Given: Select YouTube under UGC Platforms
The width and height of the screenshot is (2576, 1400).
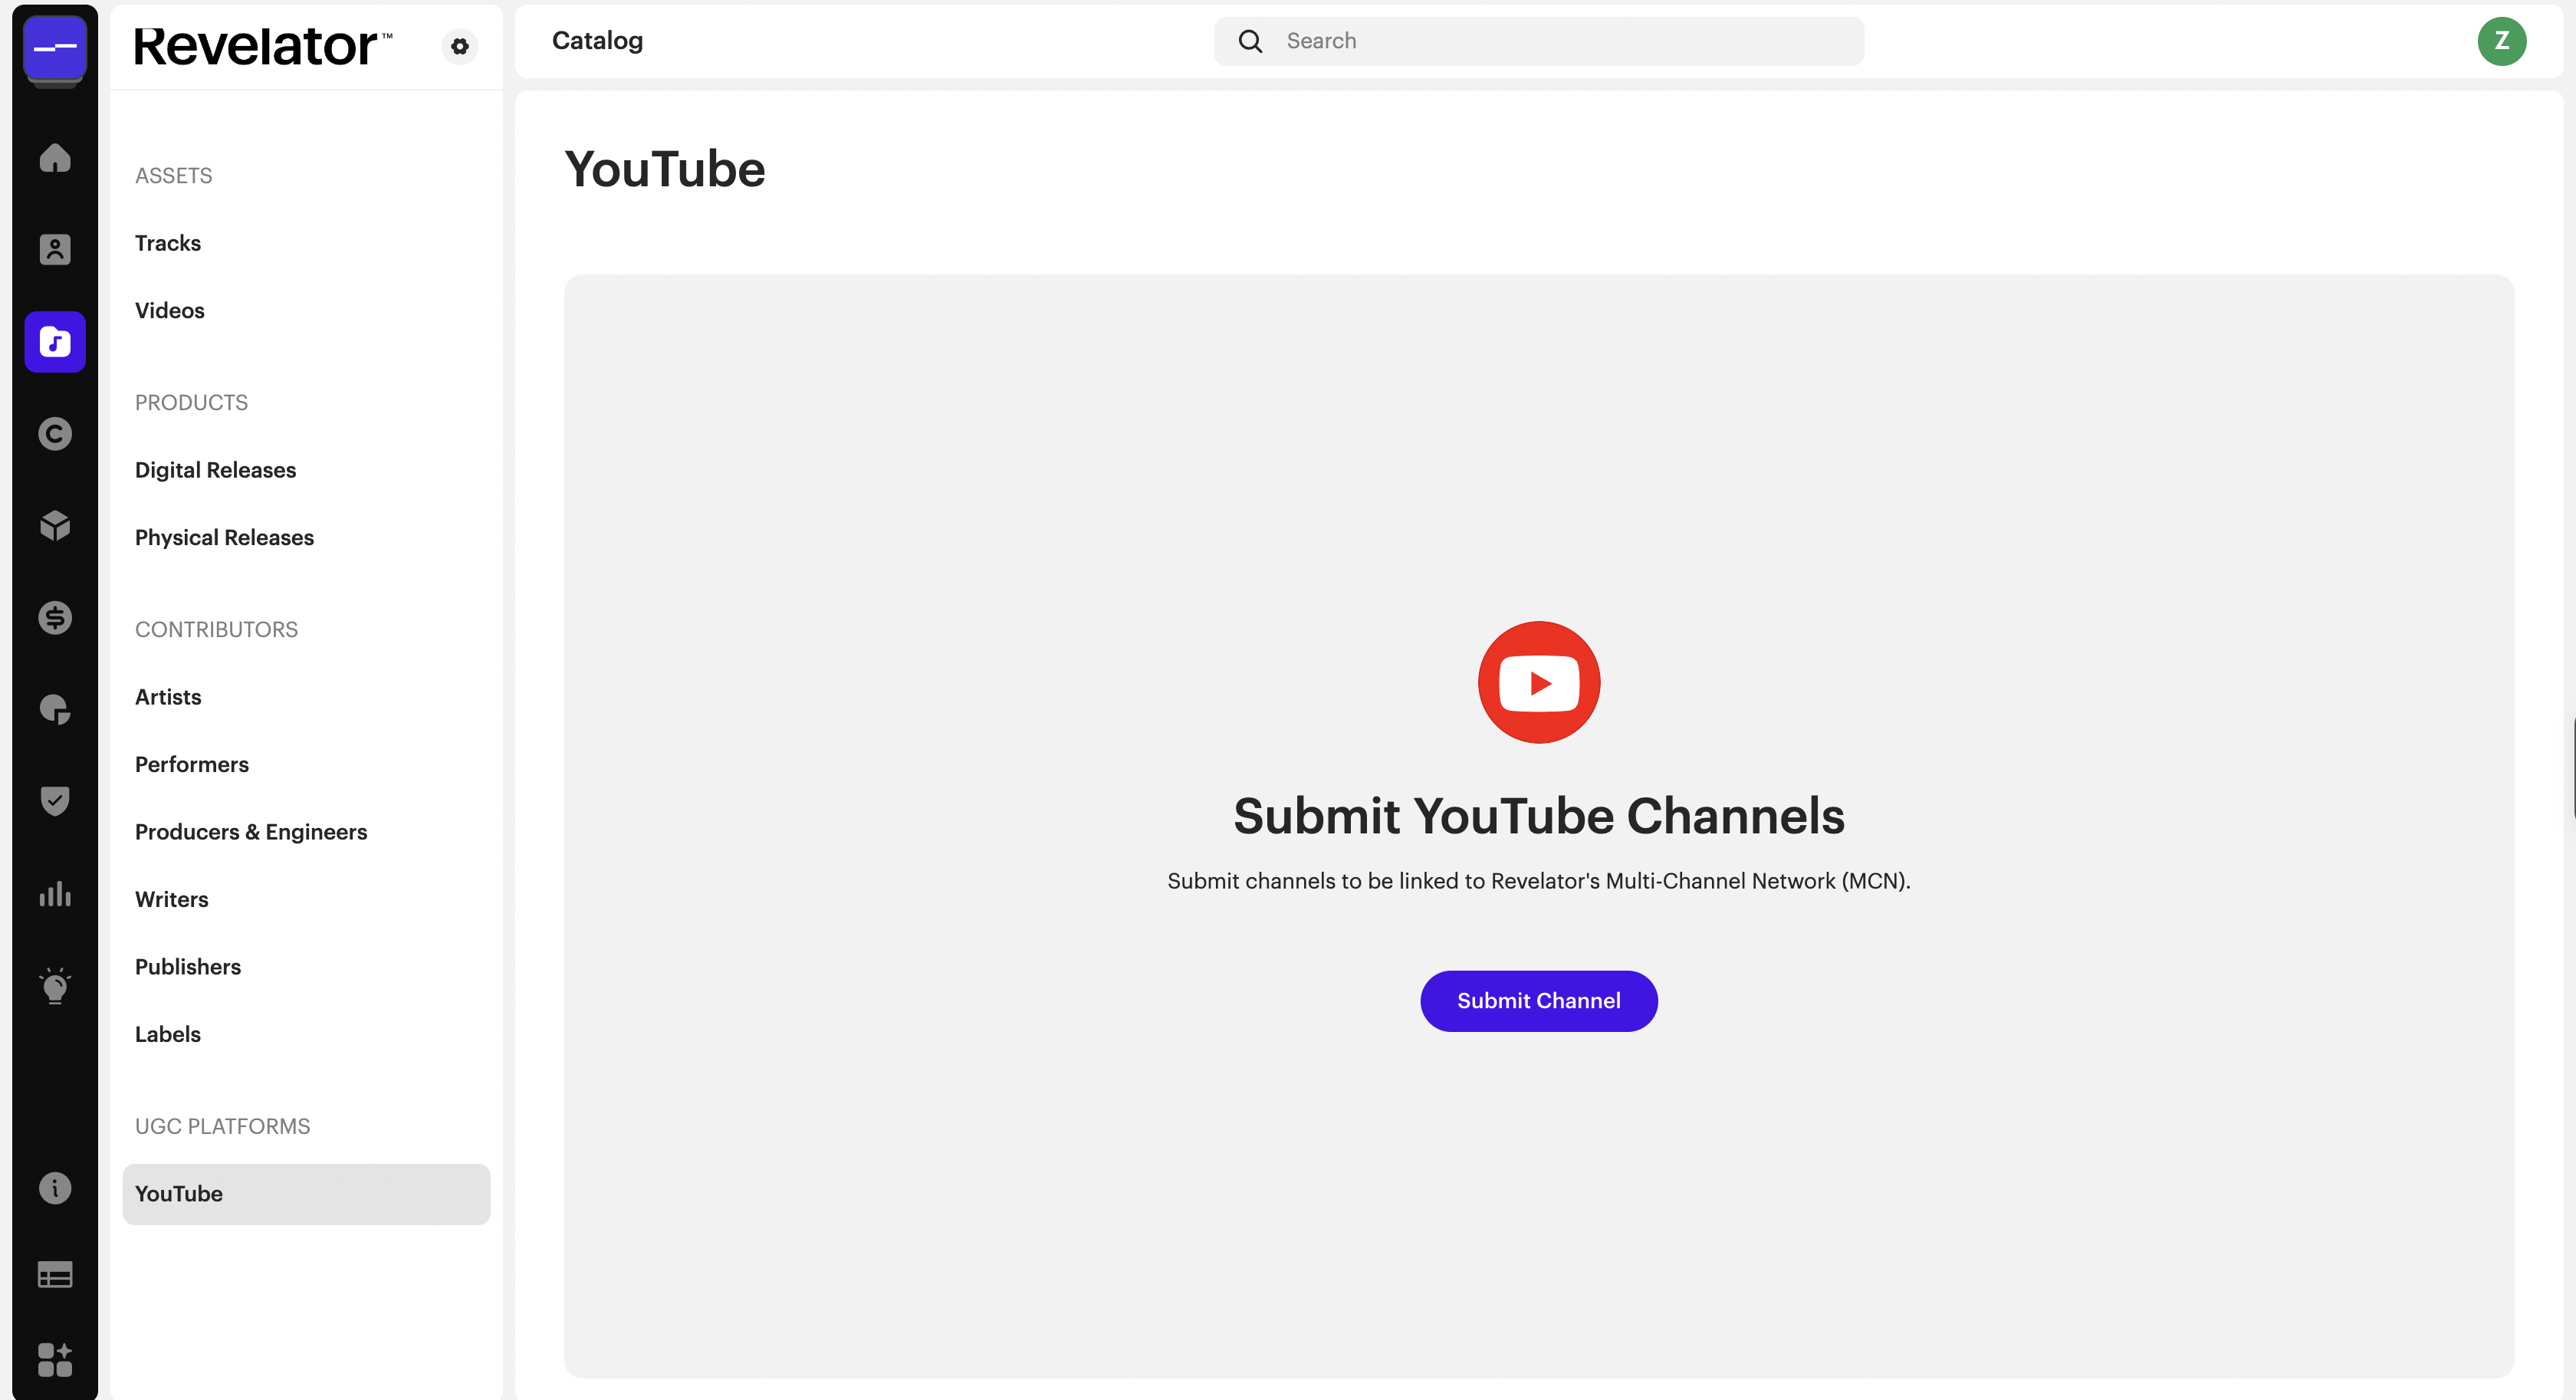Looking at the screenshot, I should point(306,1194).
